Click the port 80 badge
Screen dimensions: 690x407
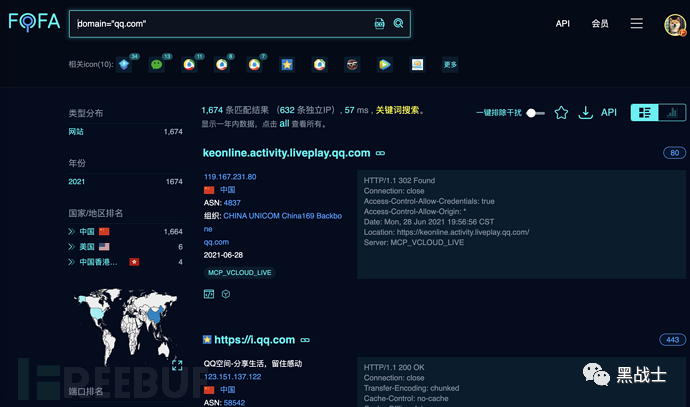click(674, 153)
